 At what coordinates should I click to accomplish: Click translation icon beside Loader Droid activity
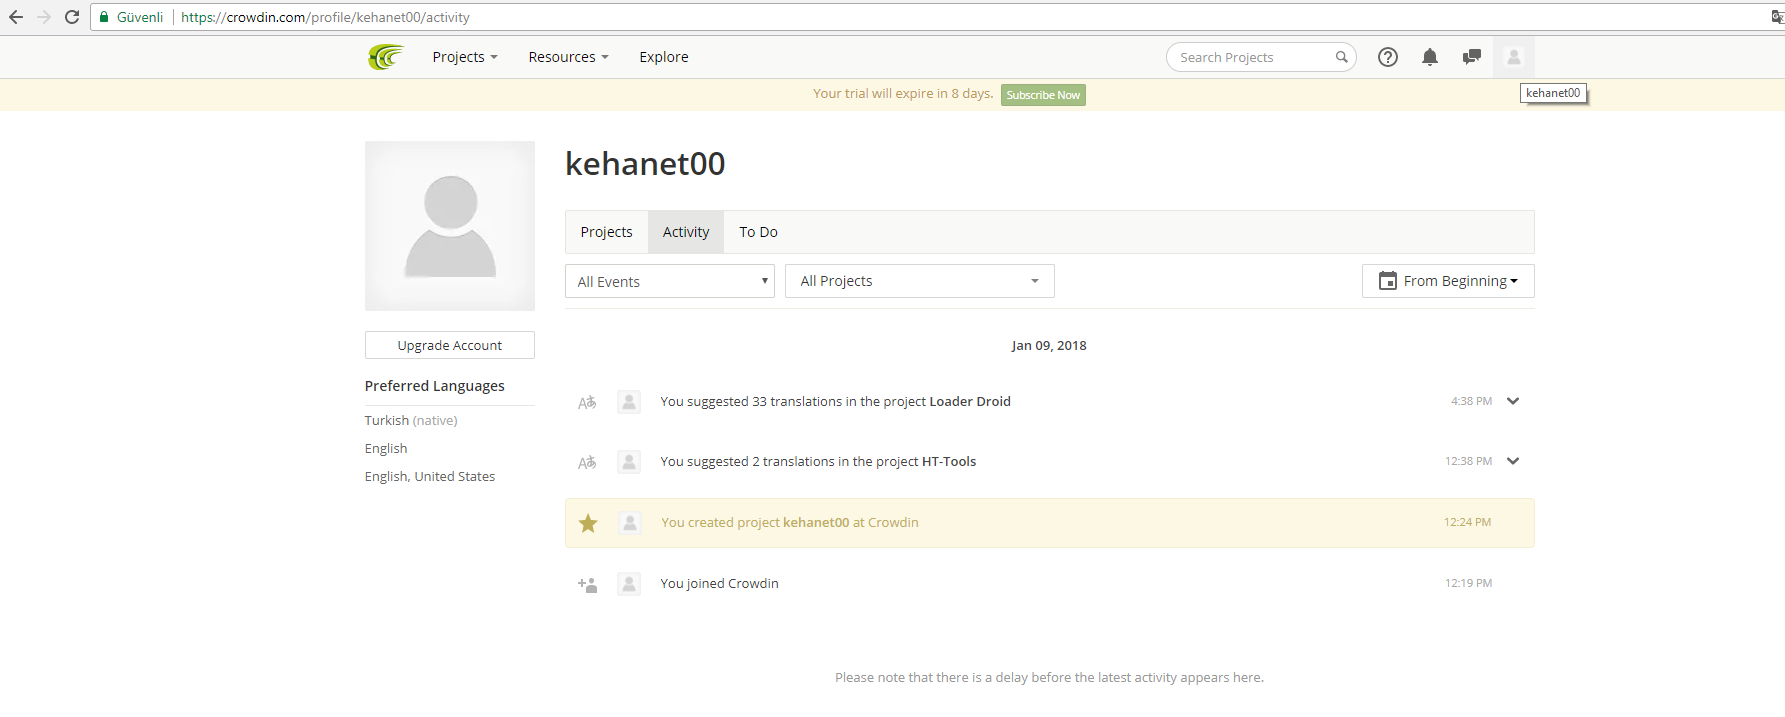[x=587, y=402]
